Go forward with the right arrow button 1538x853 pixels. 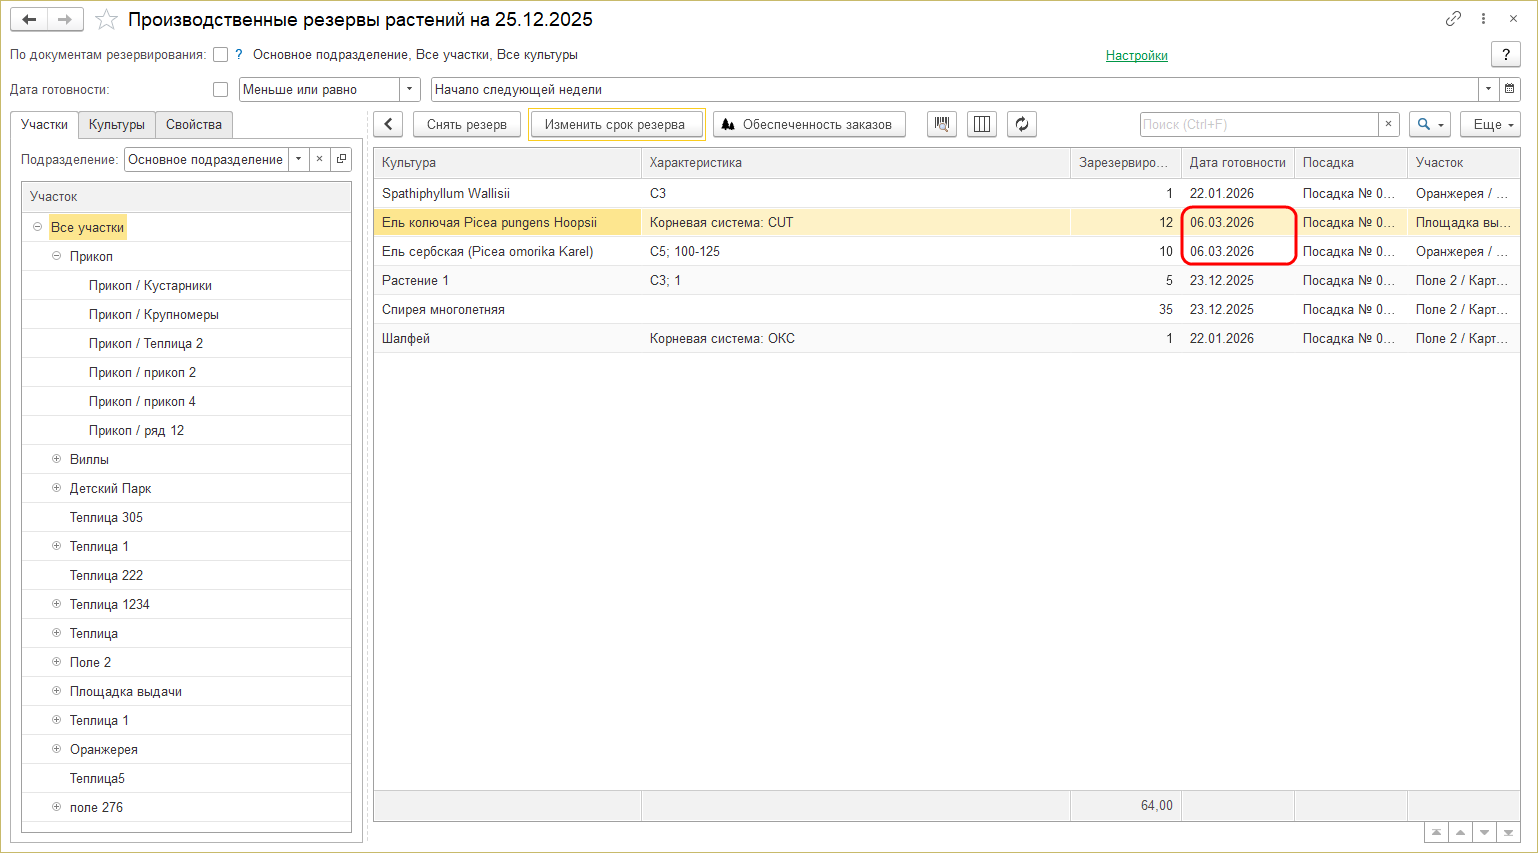65,19
